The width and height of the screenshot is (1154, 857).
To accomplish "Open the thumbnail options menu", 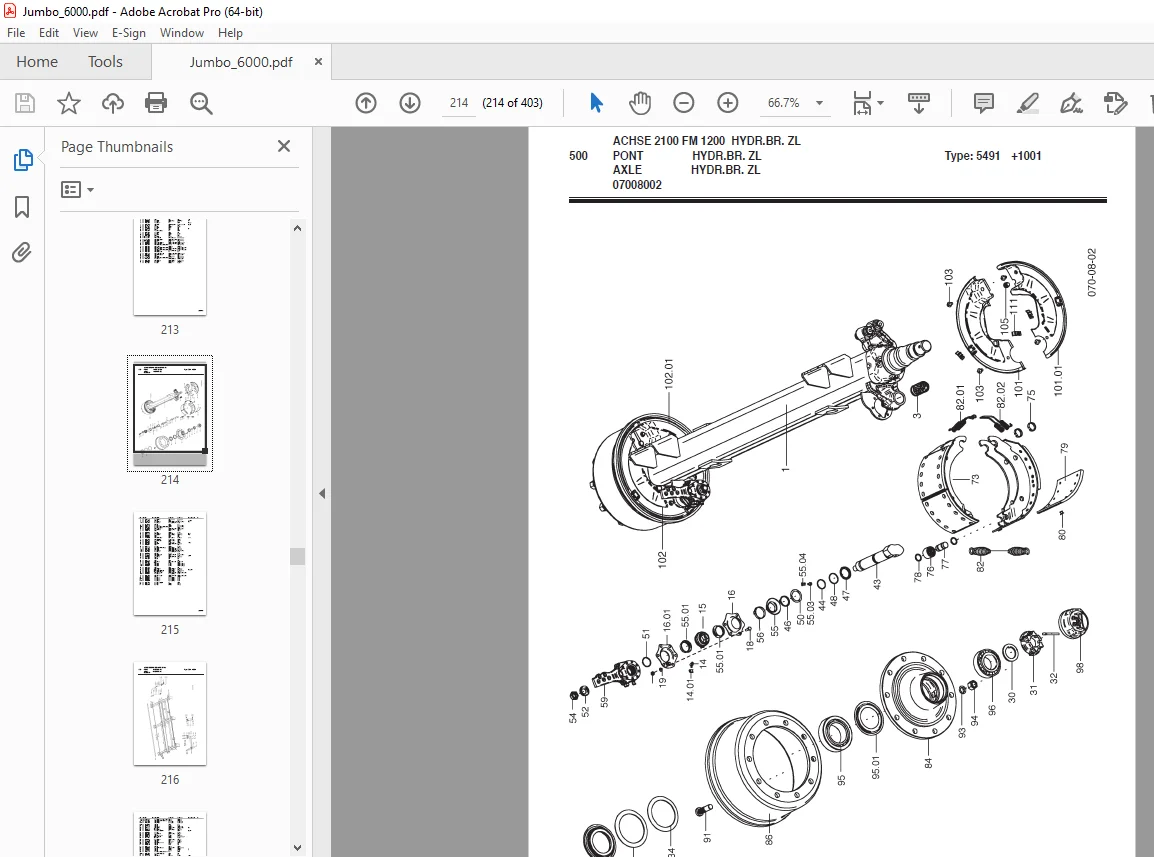I will point(77,190).
